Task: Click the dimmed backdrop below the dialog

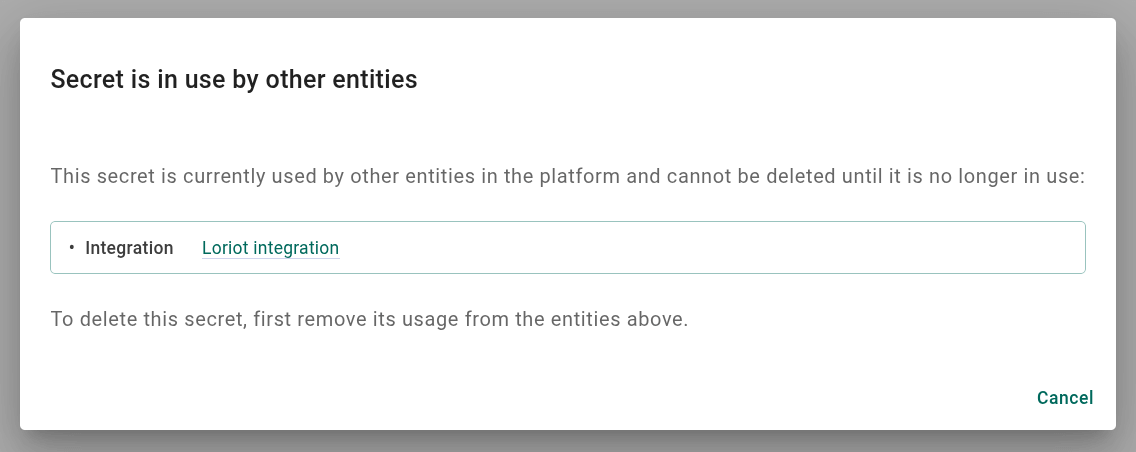Action: tap(568, 442)
